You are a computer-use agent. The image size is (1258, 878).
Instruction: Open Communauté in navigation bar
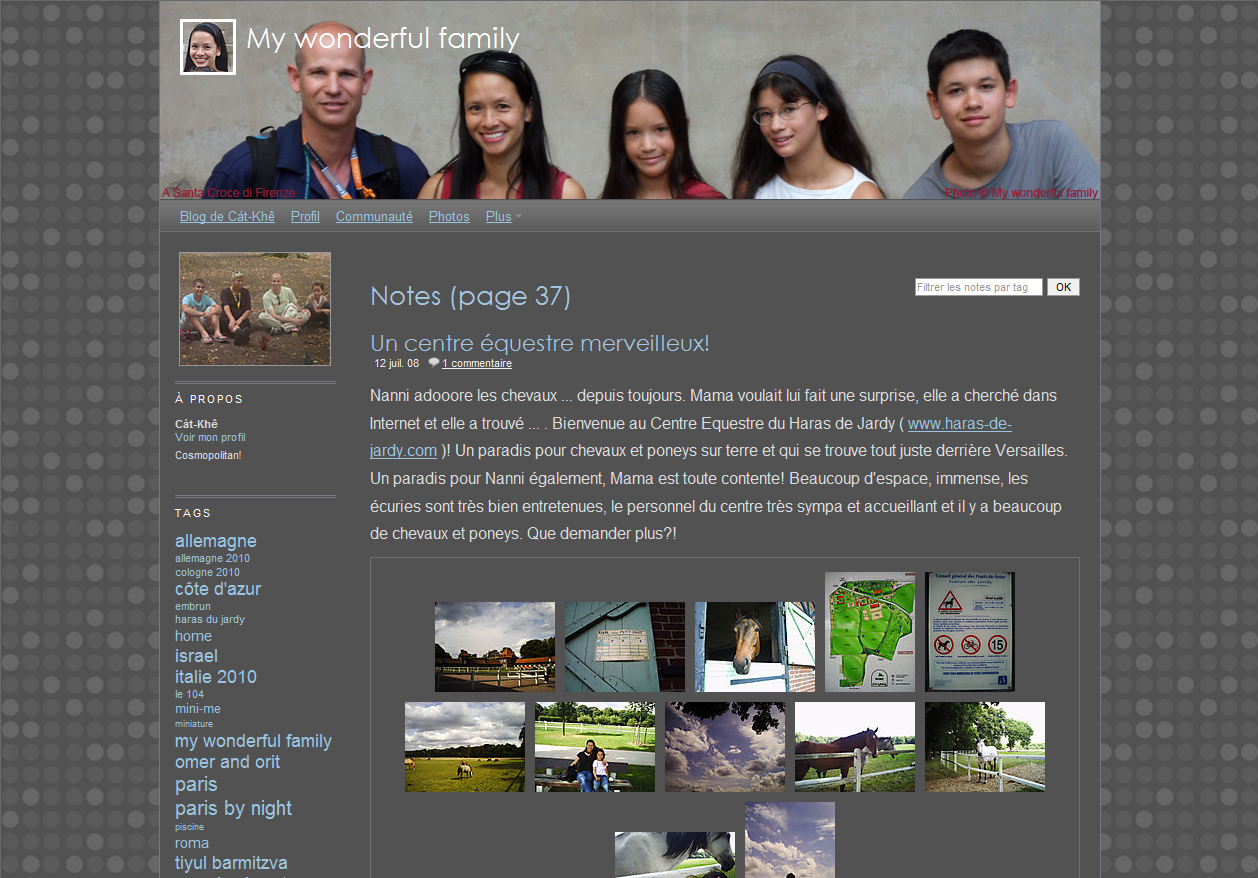[x=374, y=217]
